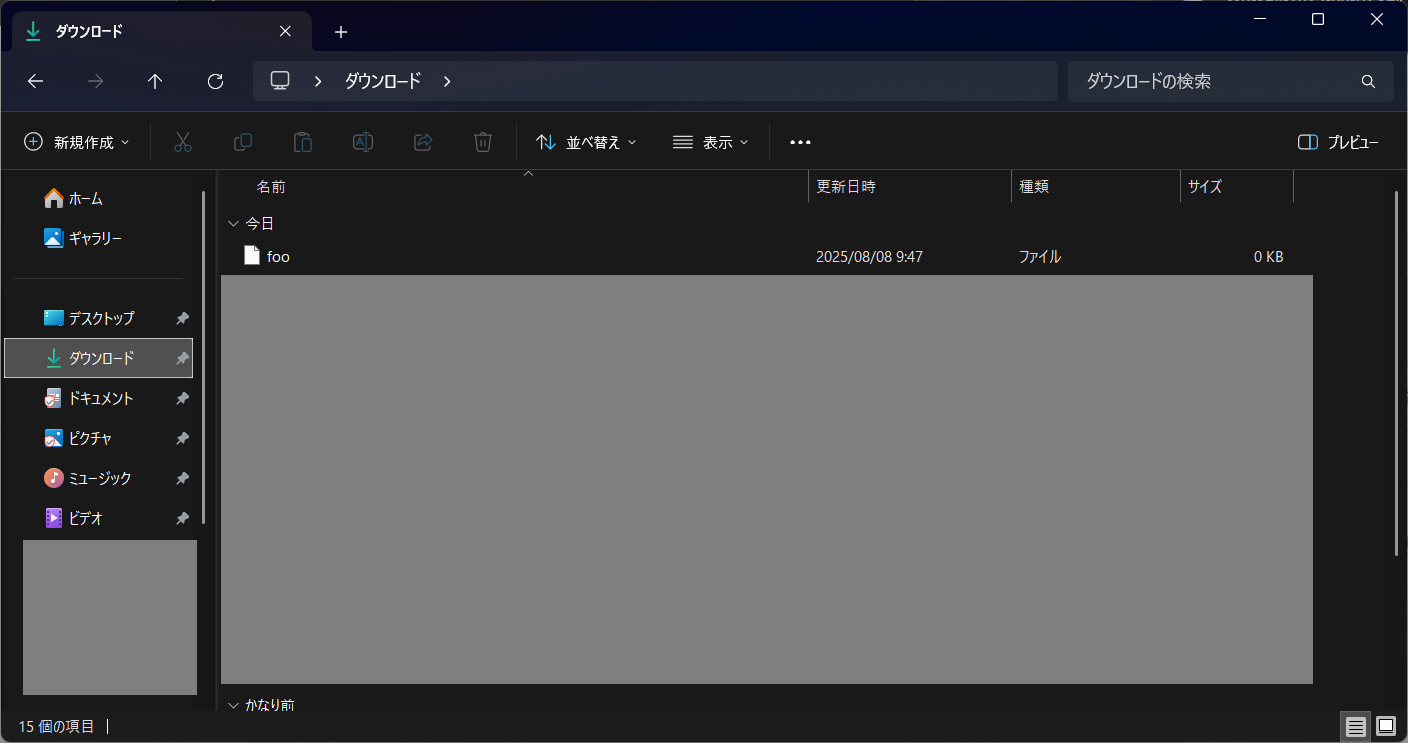
Task: Click the Cut scissors icon
Action: click(183, 142)
